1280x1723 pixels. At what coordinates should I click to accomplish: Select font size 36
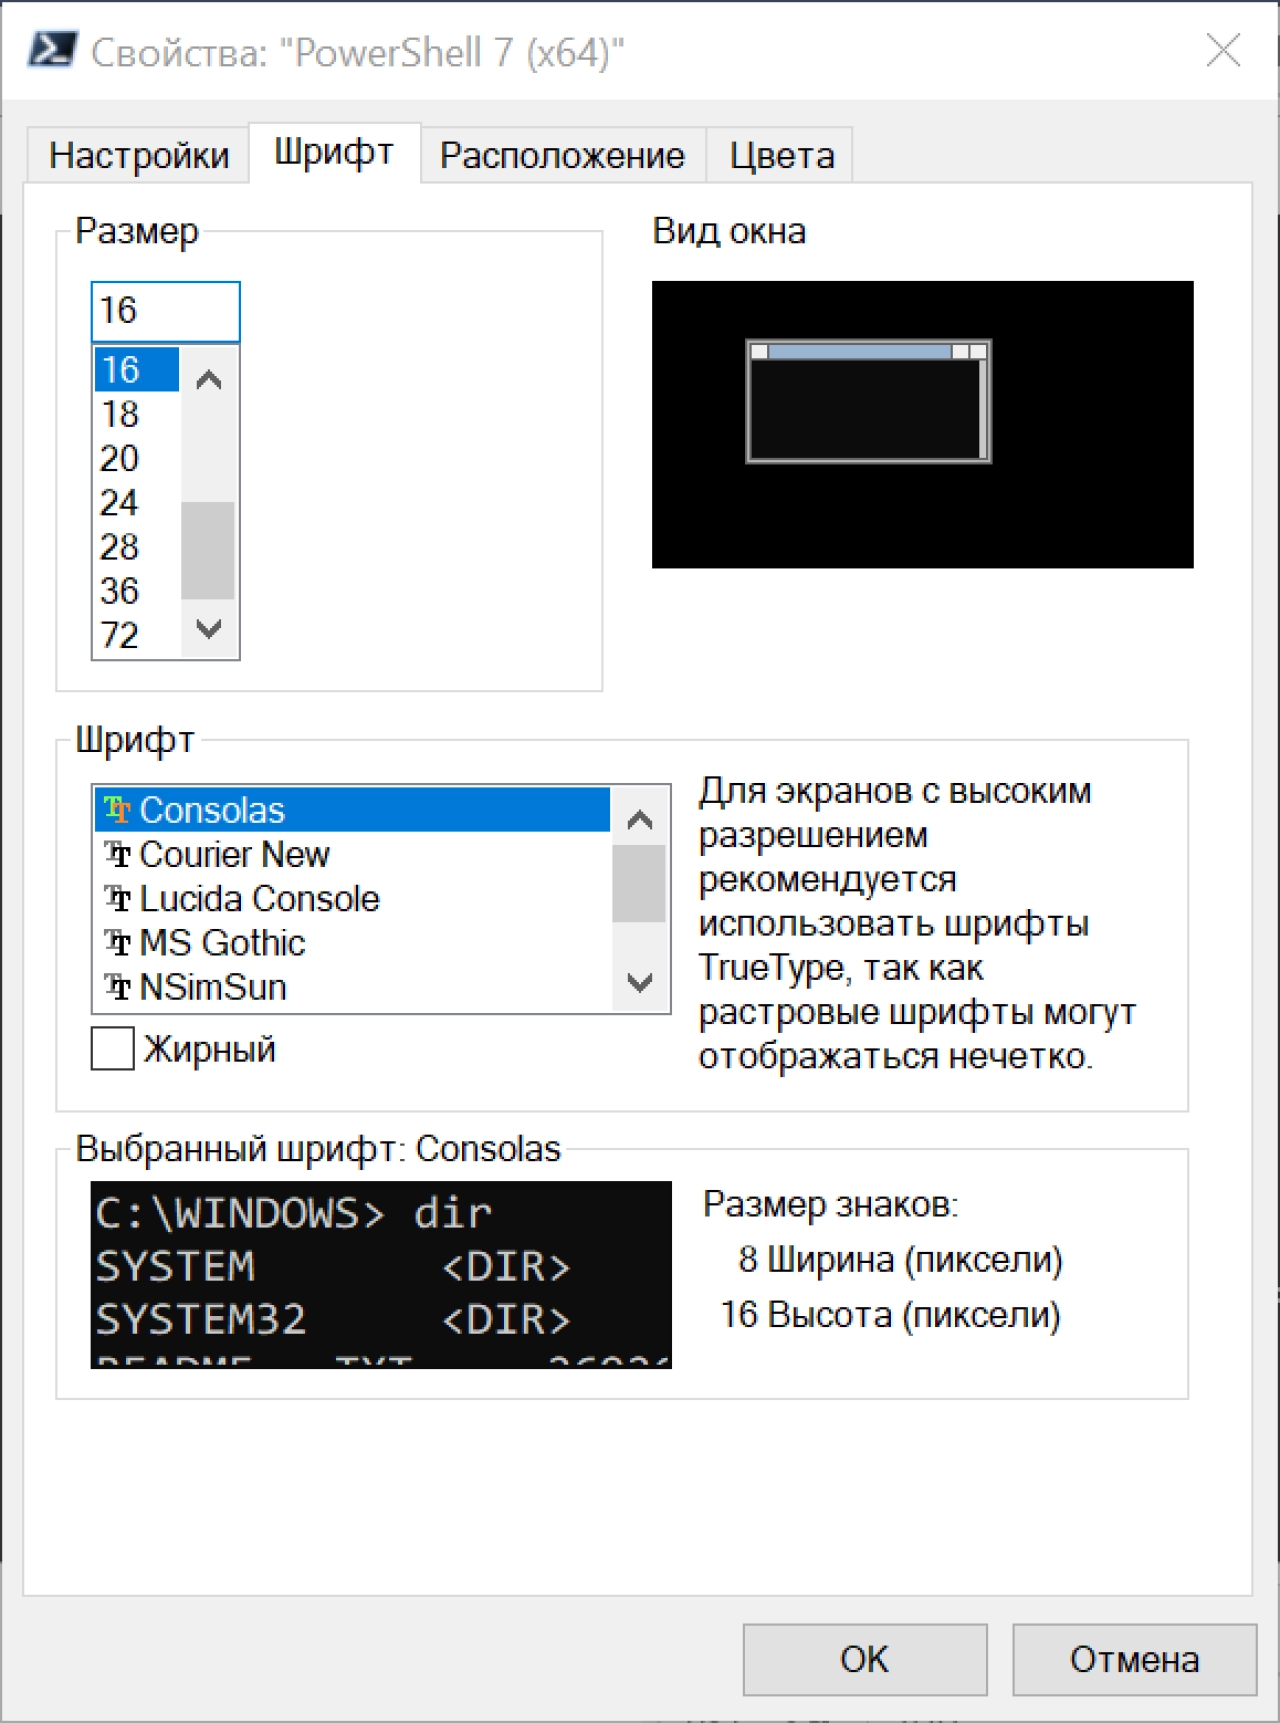tap(136, 591)
